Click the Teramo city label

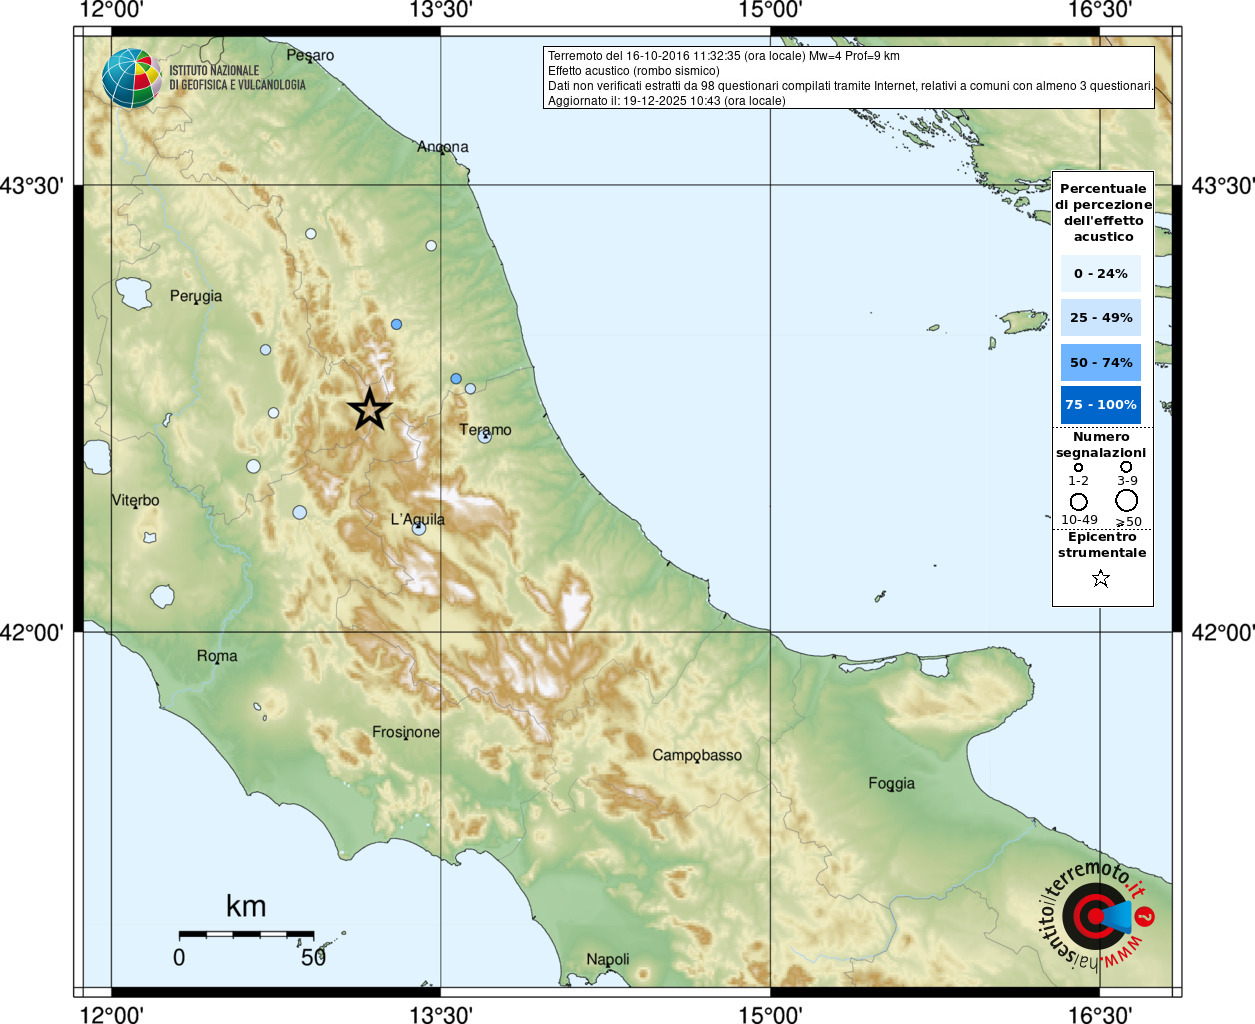coord(485,430)
